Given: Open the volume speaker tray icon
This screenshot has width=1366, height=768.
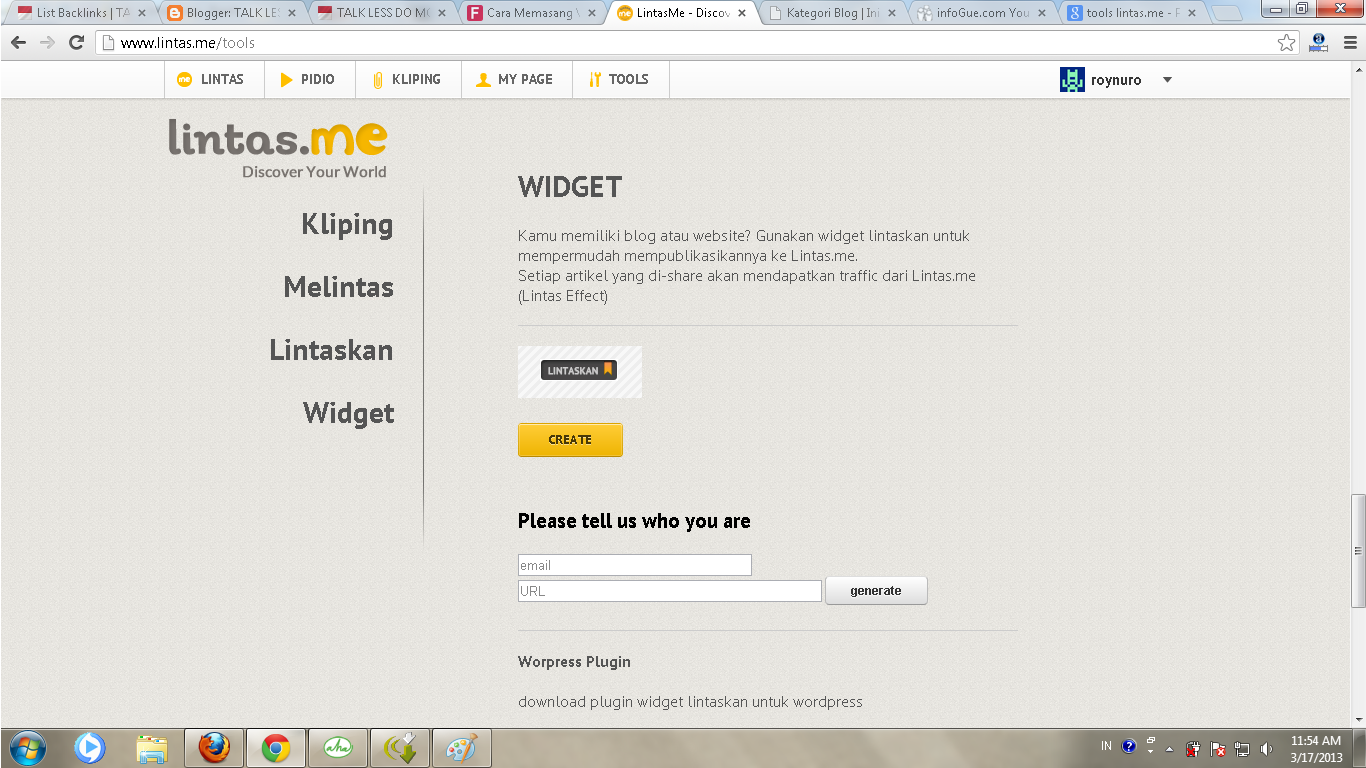Looking at the screenshot, I should point(1267,748).
